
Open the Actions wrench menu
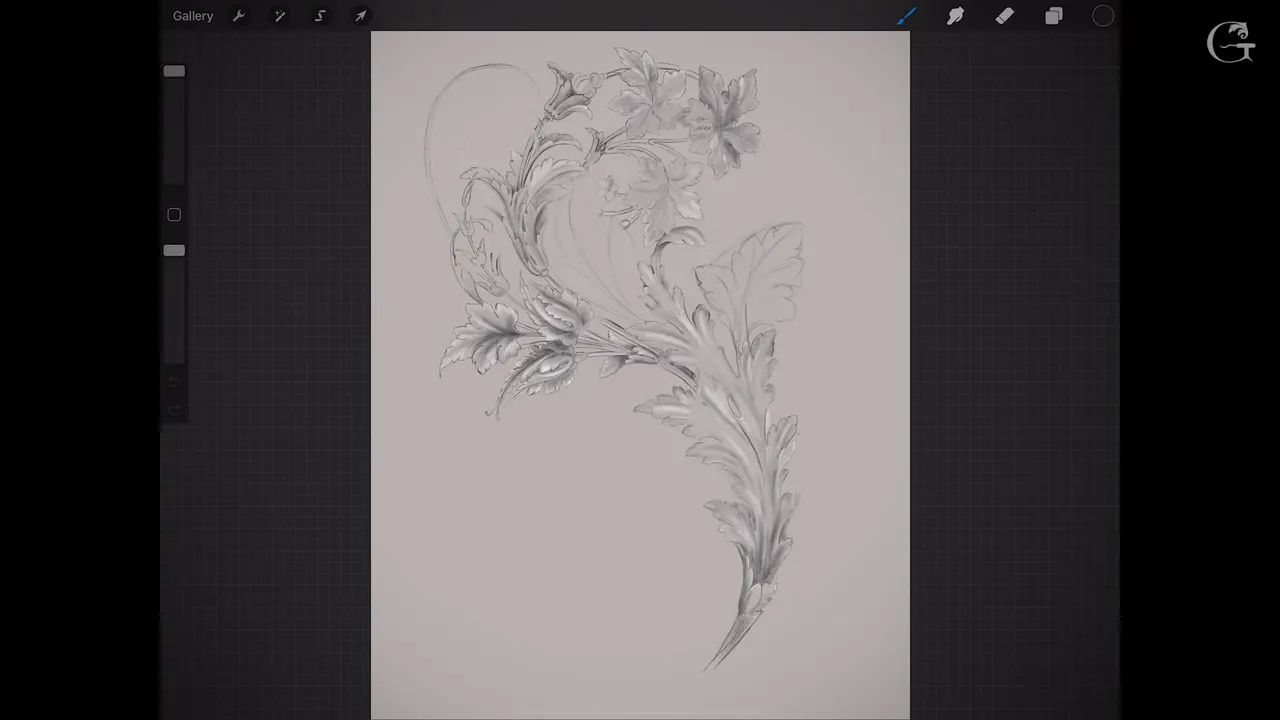(x=239, y=16)
